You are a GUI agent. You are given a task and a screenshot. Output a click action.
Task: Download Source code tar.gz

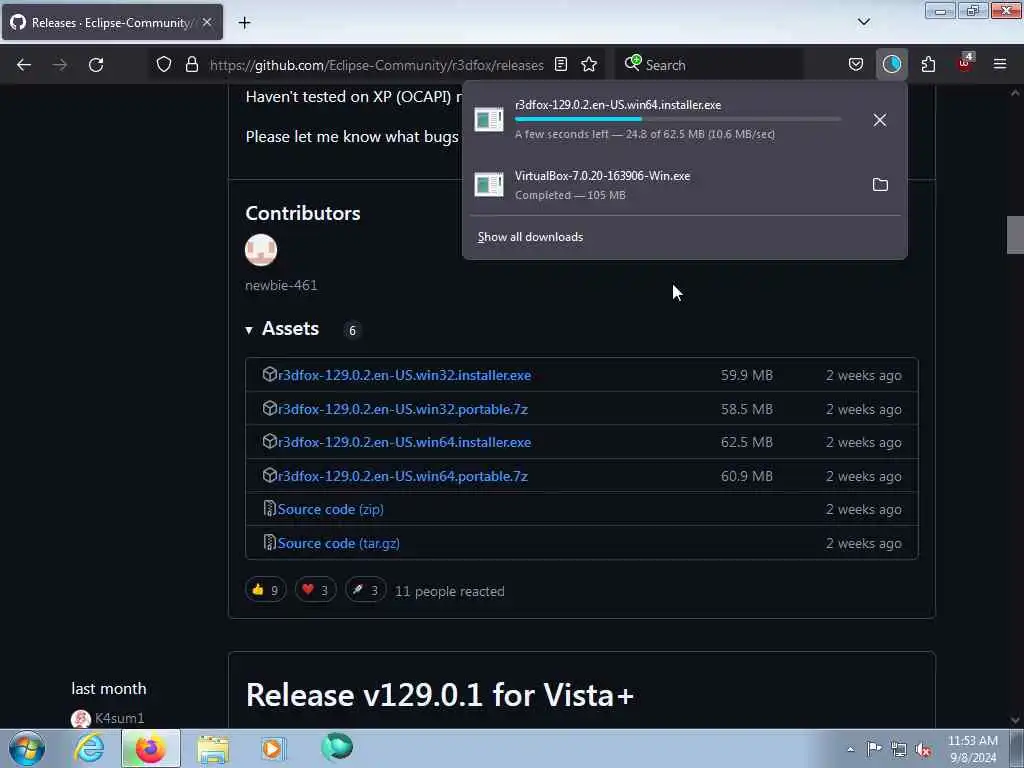pyautogui.click(x=338, y=543)
